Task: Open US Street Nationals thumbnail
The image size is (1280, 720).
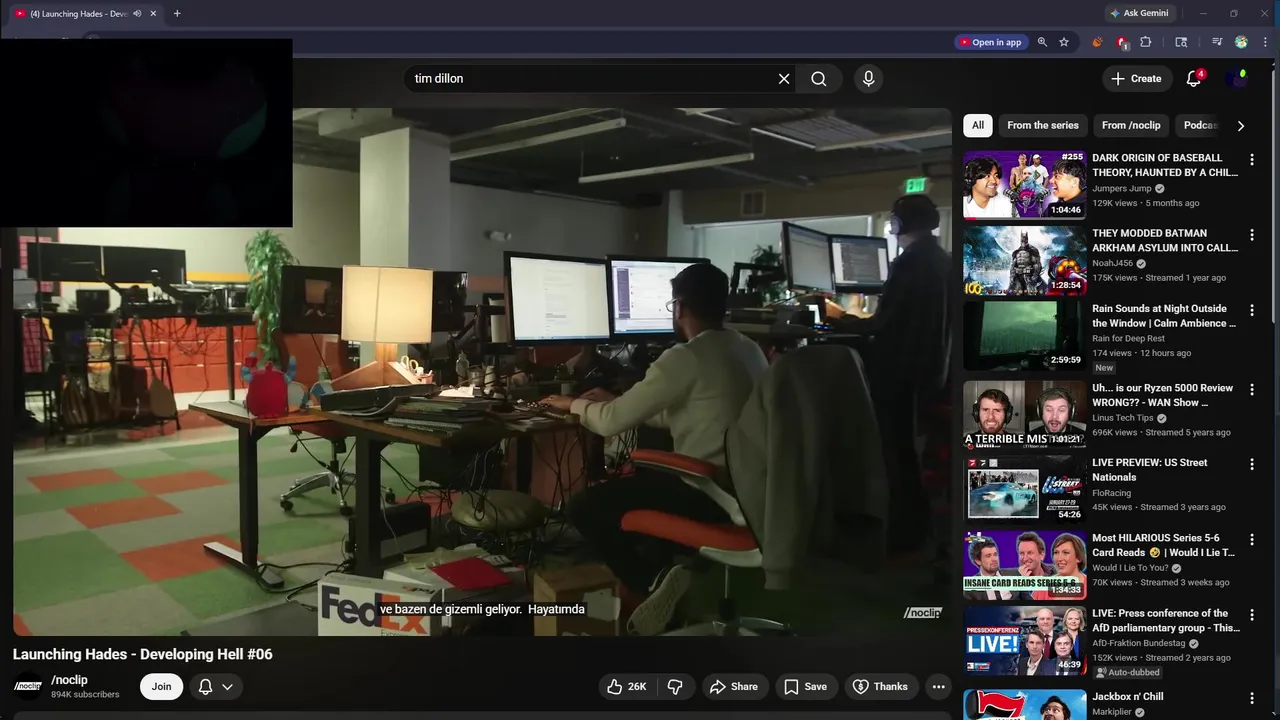Action: 1024,489
